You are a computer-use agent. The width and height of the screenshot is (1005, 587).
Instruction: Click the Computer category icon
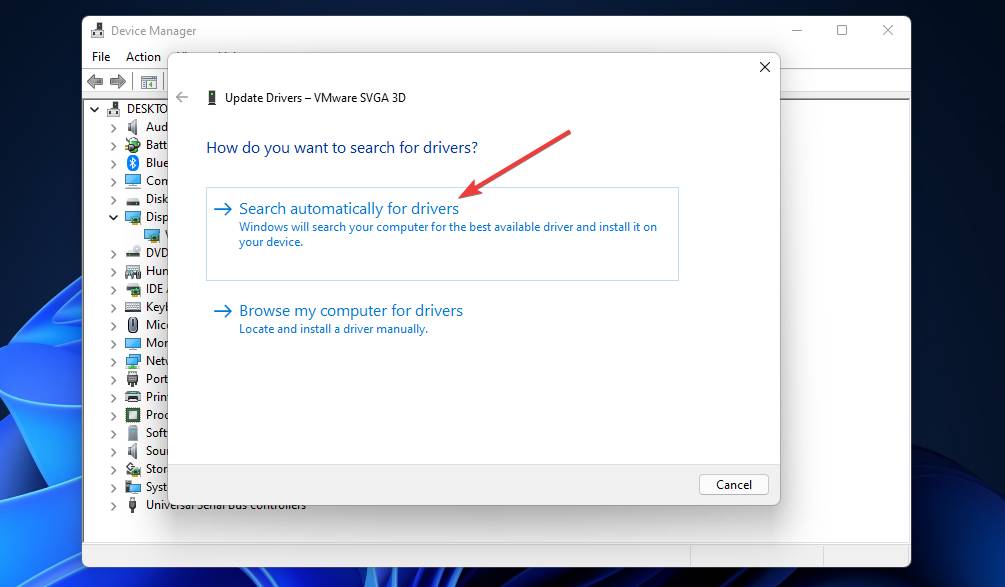pyautogui.click(x=133, y=181)
